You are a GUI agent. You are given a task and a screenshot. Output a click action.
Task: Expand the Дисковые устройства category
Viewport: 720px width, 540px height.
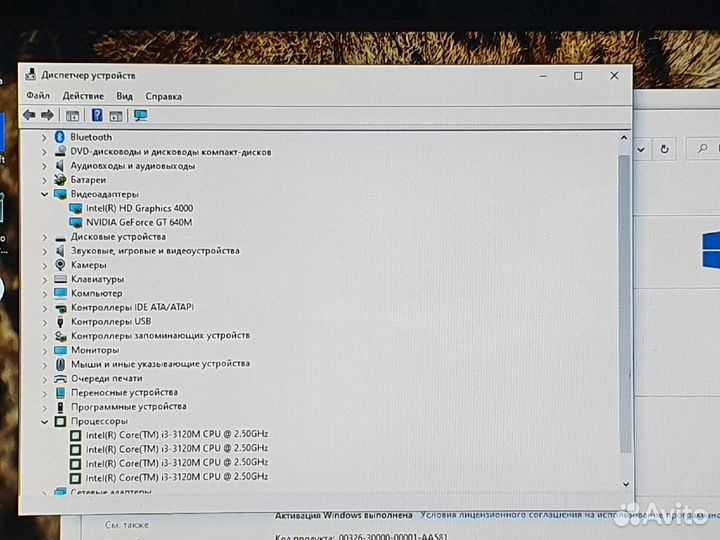(x=44, y=237)
